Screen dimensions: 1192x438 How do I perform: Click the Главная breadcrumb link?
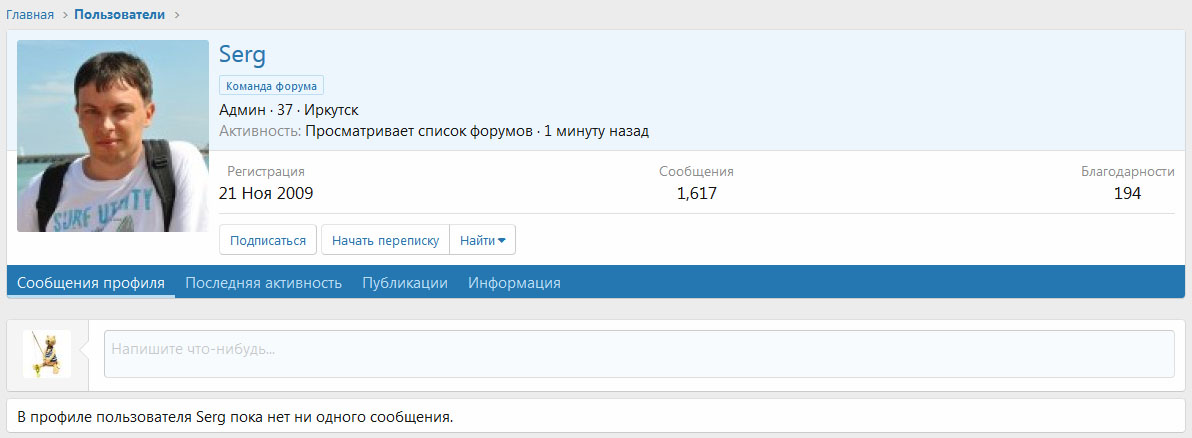coord(30,15)
